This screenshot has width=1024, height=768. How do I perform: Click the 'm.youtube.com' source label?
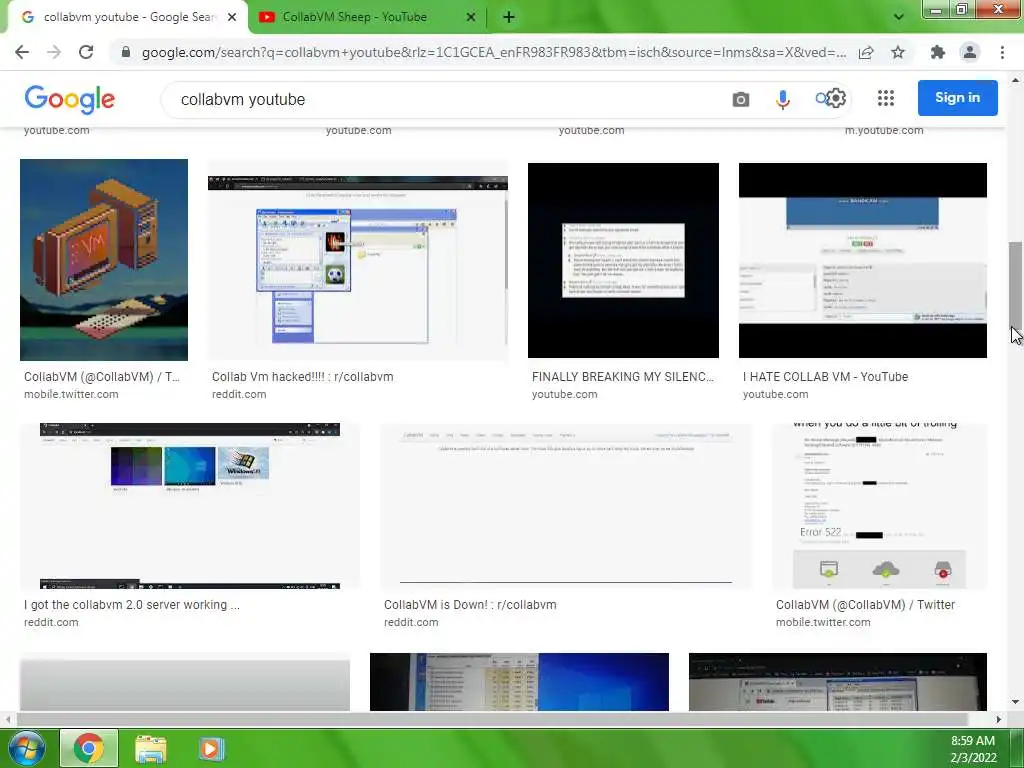click(x=884, y=131)
